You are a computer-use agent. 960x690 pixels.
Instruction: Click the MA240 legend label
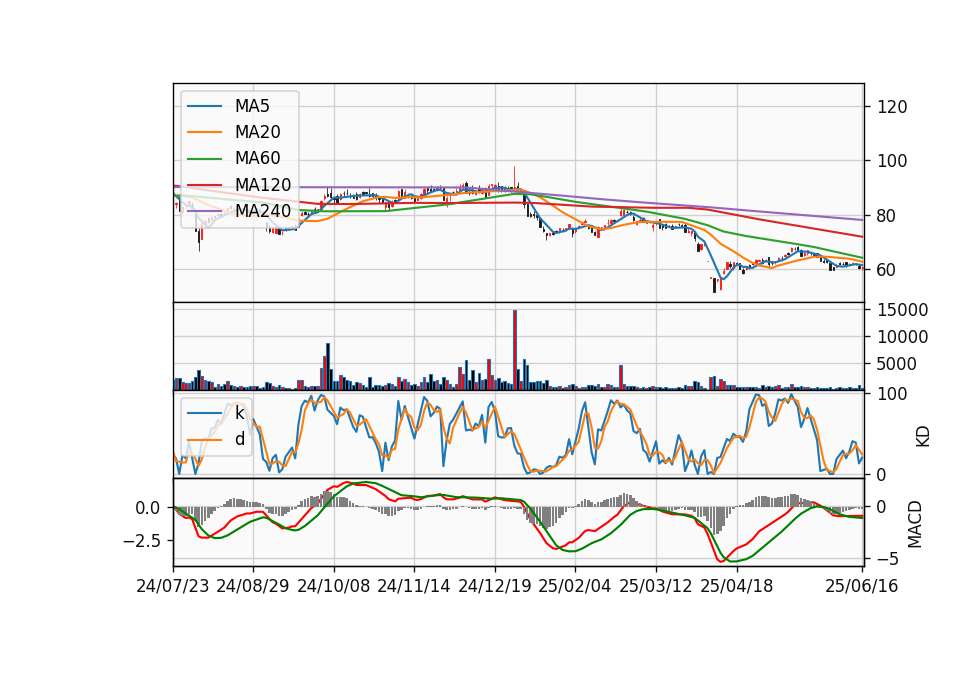pyautogui.click(x=263, y=211)
